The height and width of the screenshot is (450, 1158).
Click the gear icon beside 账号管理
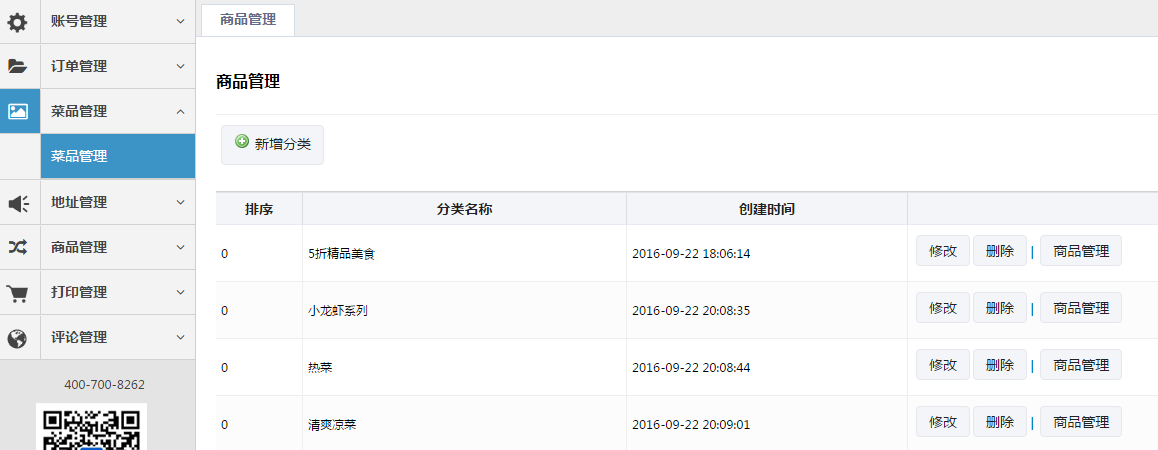17,22
